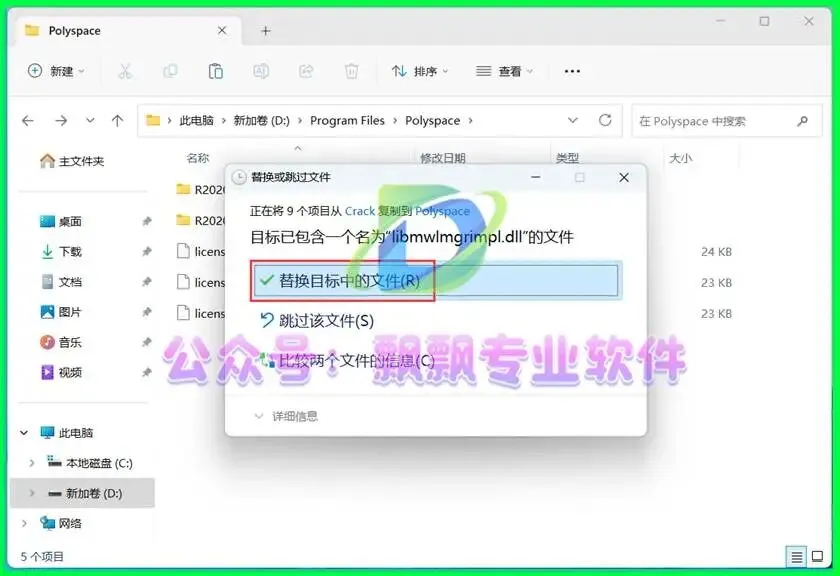Open the Sort (排序) dropdown
Image resolution: width=840 pixels, height=576 pixels.
click(x=419, y=71)
